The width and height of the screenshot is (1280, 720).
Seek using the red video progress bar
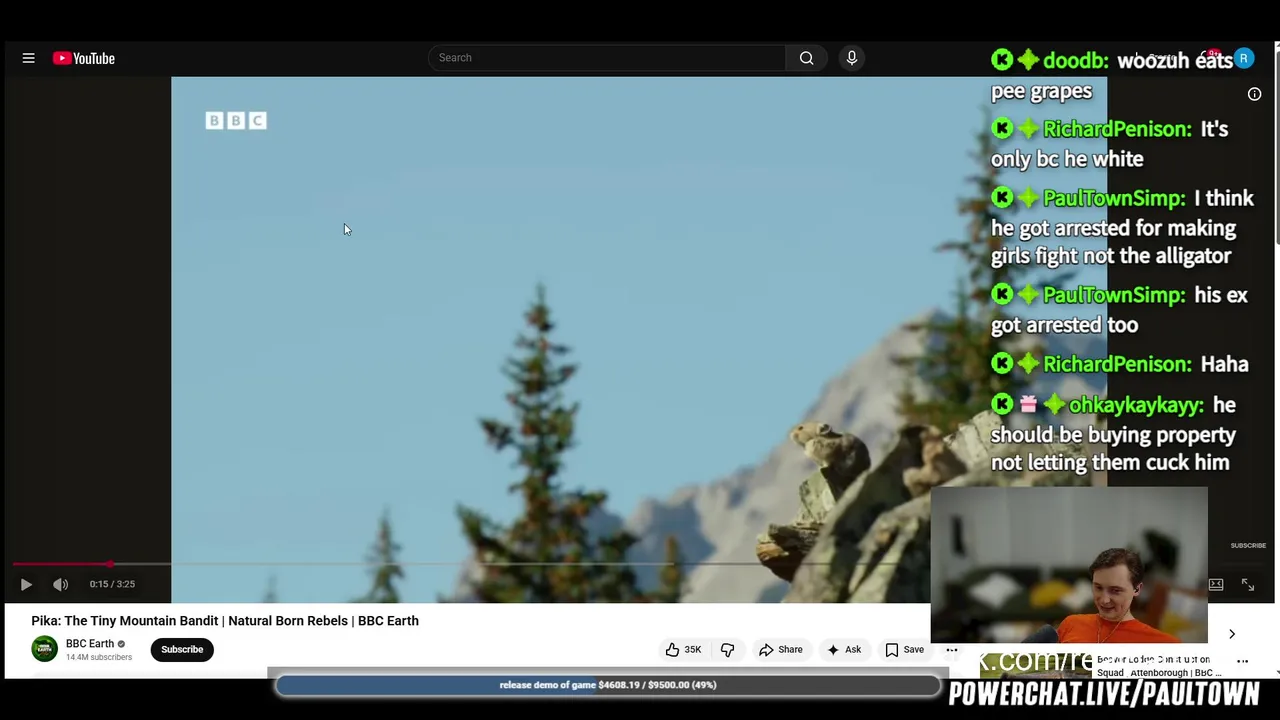coord(470,565)
